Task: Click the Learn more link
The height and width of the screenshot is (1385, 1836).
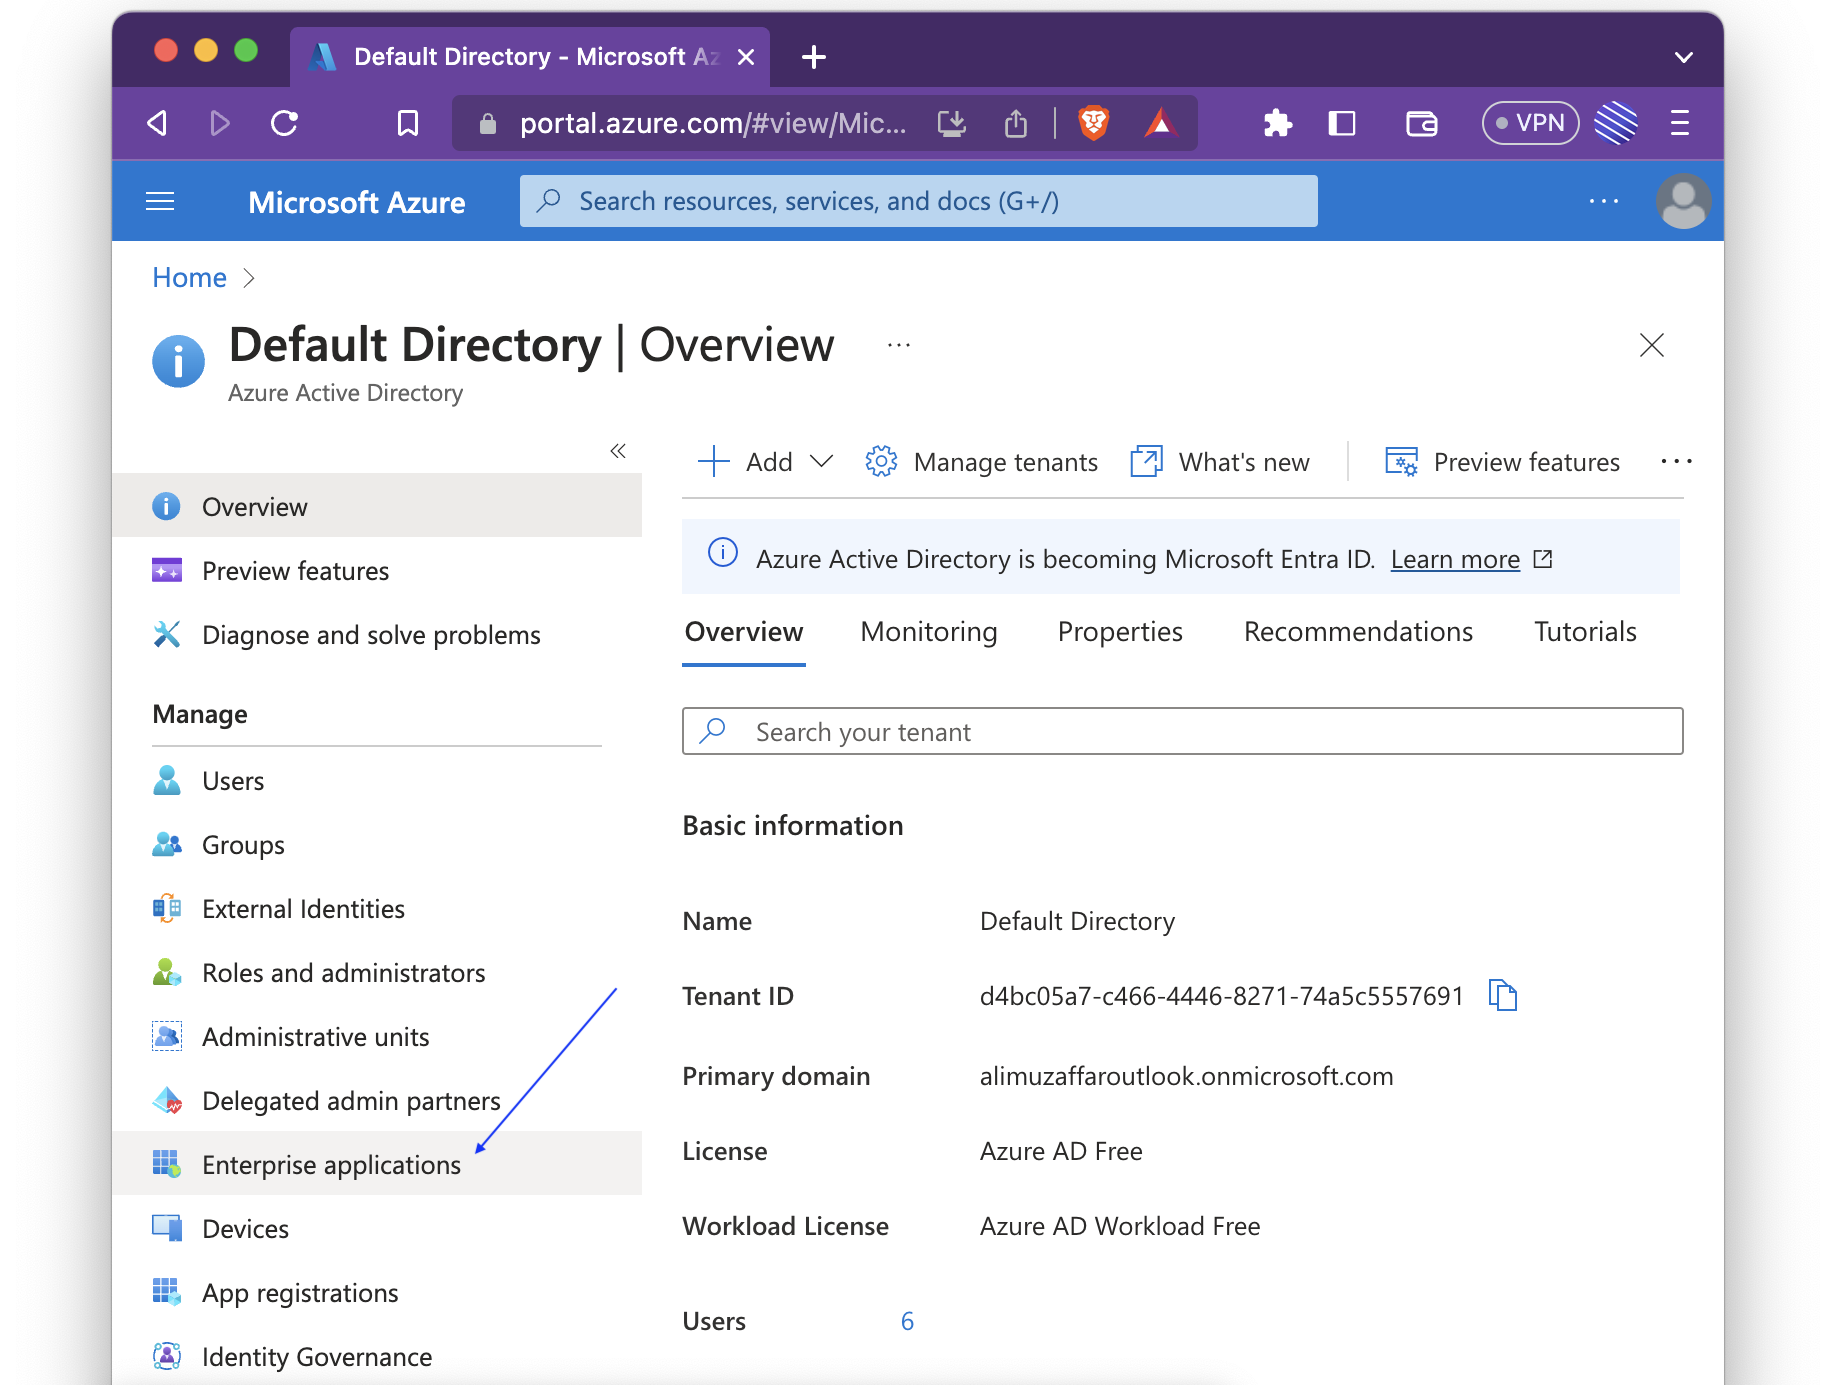Action: [x=1455, y=559]
